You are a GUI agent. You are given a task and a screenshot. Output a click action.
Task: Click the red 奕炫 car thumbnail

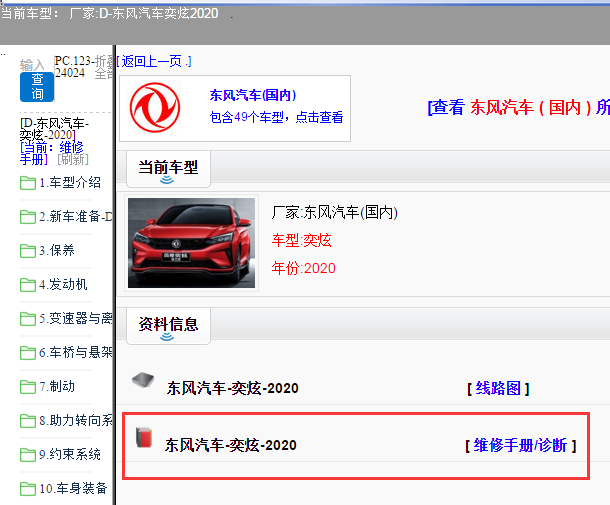[191, 243]
